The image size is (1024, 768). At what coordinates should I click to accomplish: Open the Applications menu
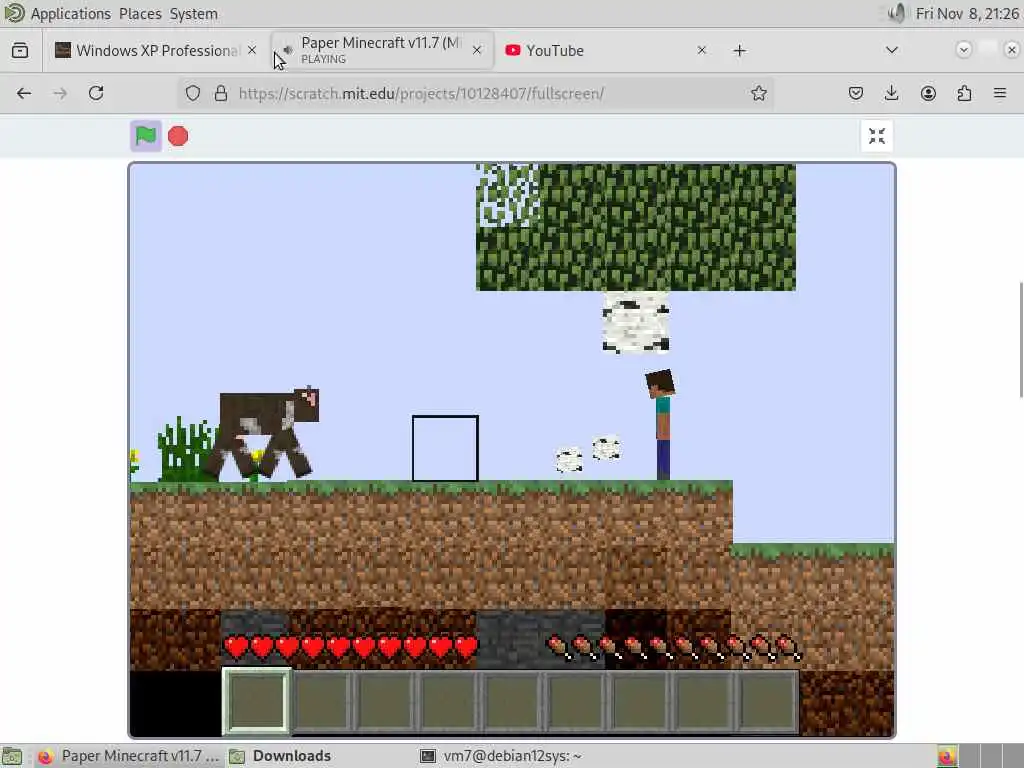[x=71, y=14]
